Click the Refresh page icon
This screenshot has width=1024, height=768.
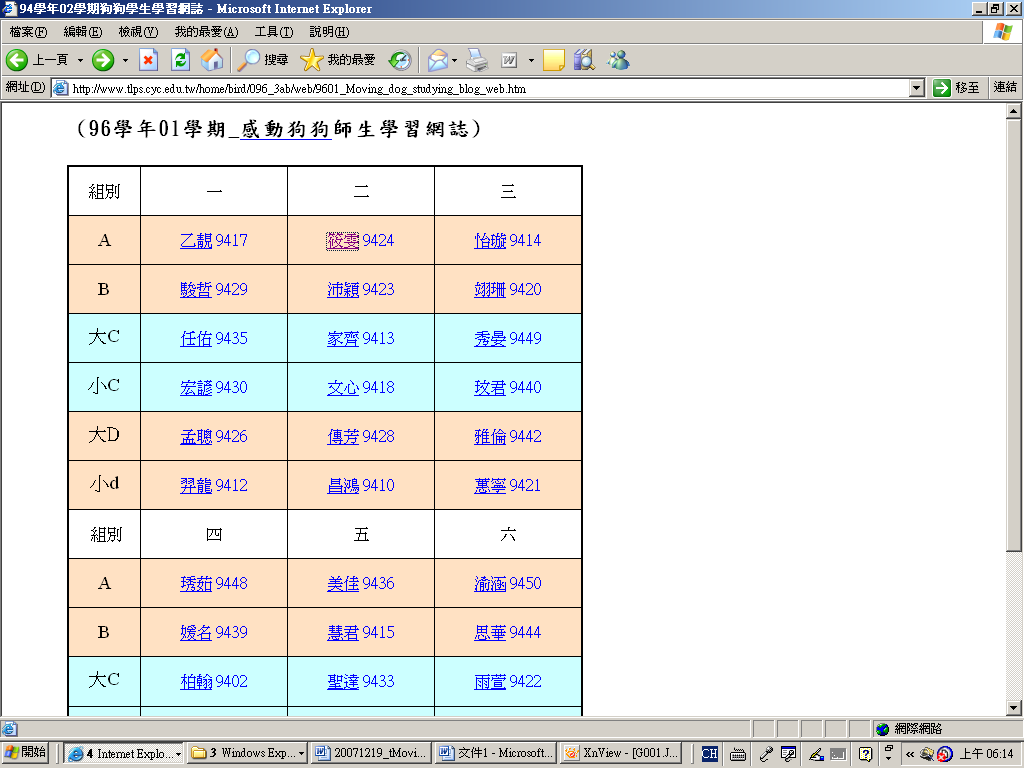[x=180, y=60]
